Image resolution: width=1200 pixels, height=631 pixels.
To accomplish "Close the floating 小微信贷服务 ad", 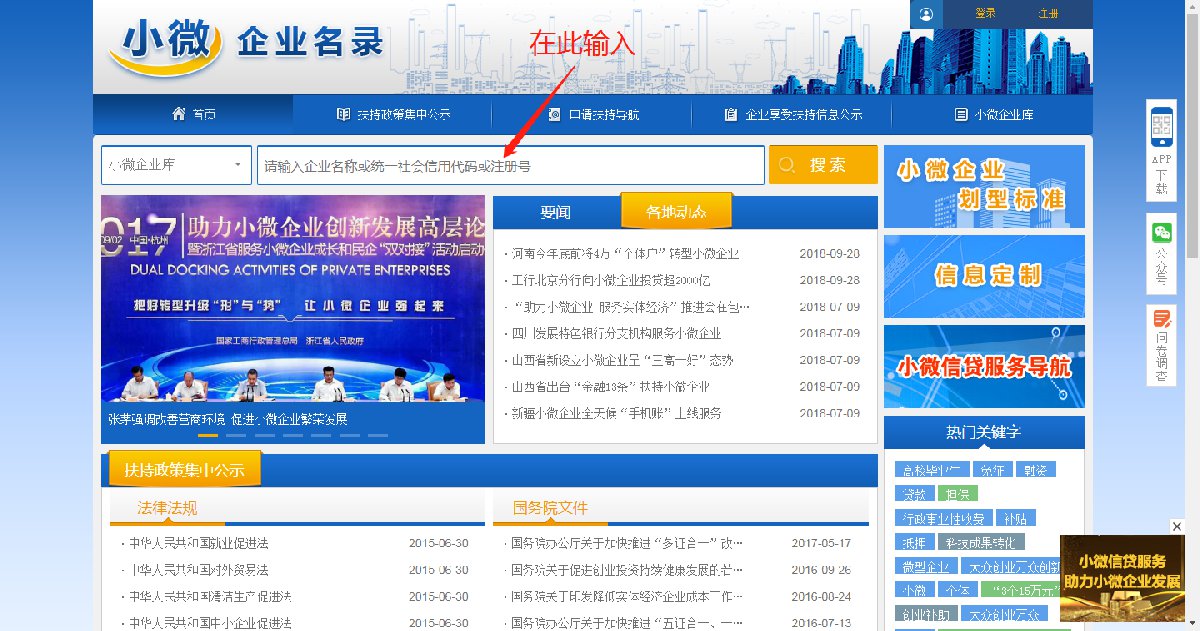I will pyautogui.click(x=1178, y=526).
